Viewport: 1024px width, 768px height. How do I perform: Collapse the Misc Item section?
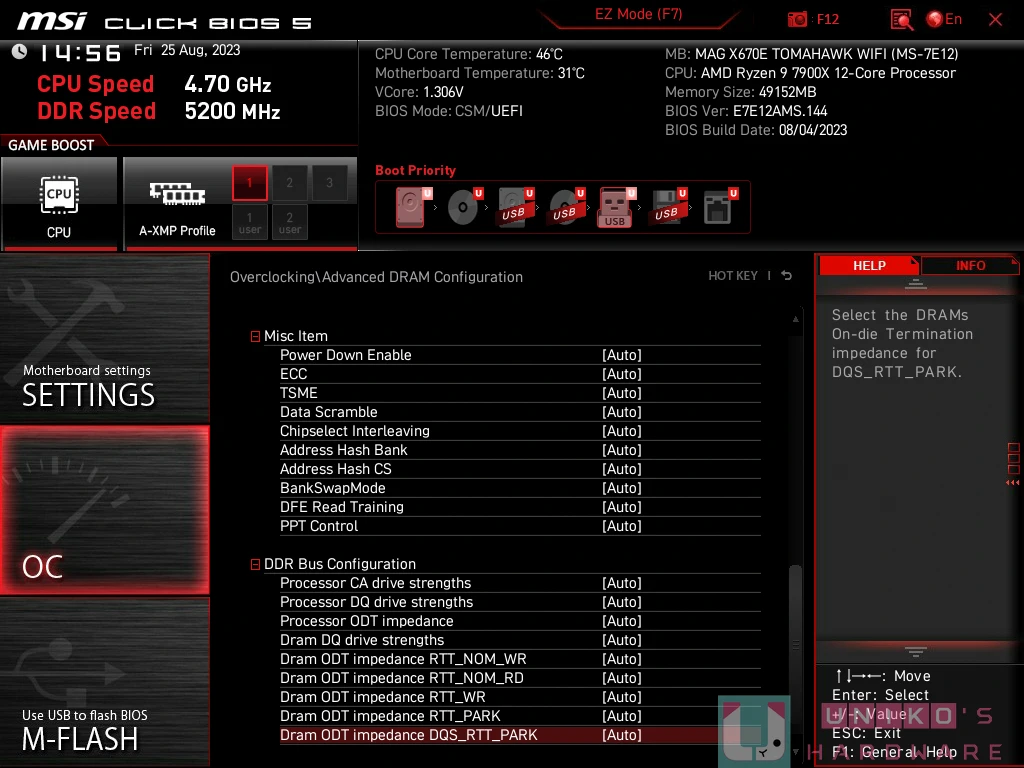coord(255,336)
